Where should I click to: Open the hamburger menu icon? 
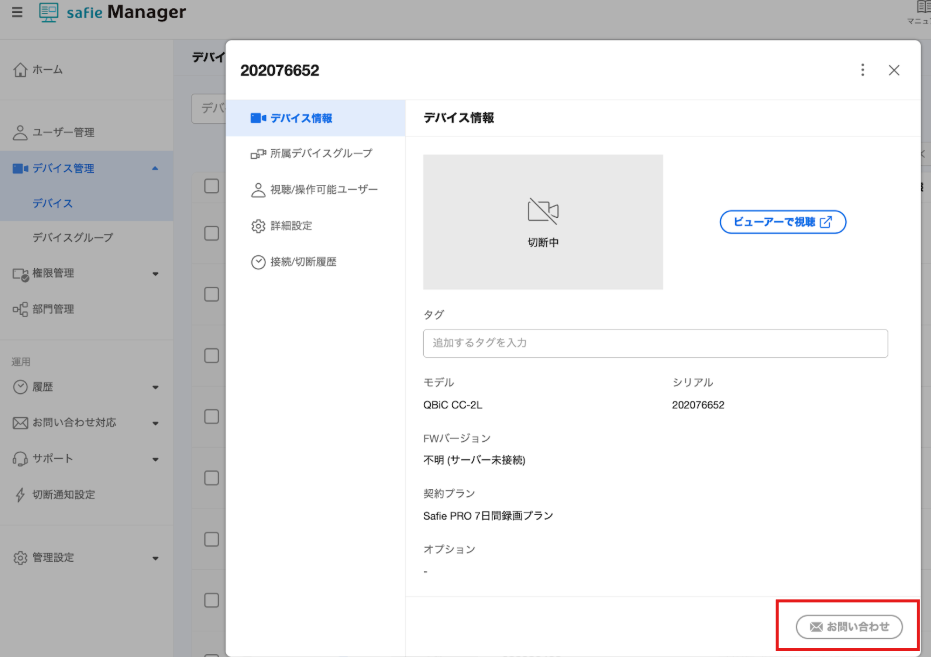point(15,14)
